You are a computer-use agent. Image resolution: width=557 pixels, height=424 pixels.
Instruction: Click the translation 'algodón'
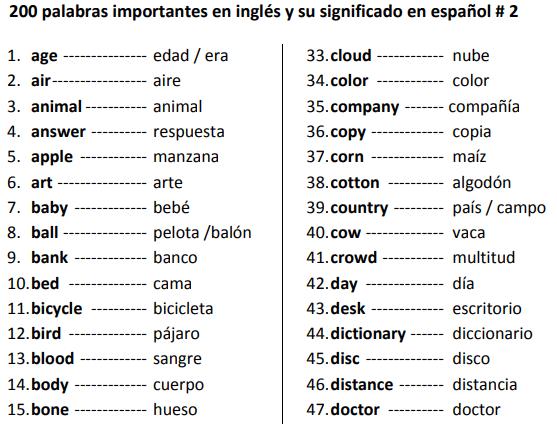coord(482,183)
